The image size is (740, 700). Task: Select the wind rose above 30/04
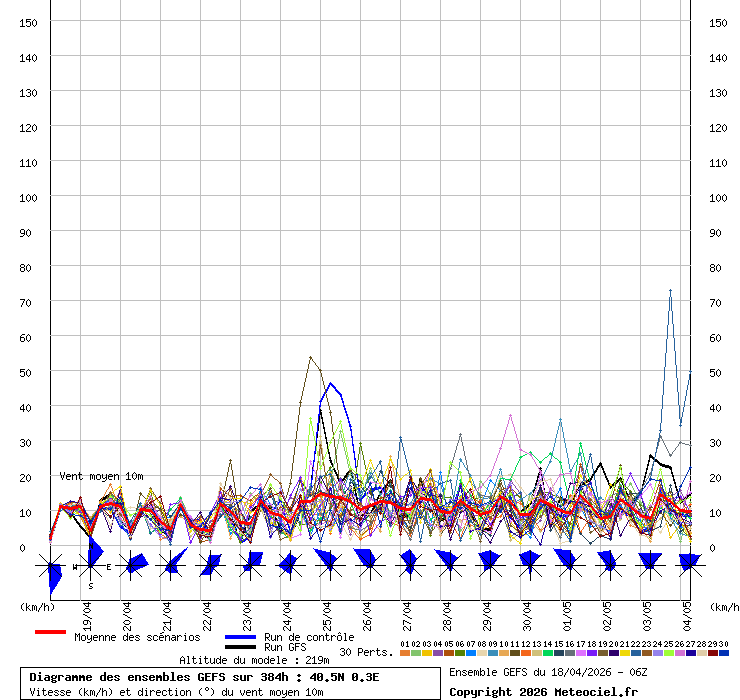click(529, 566)
